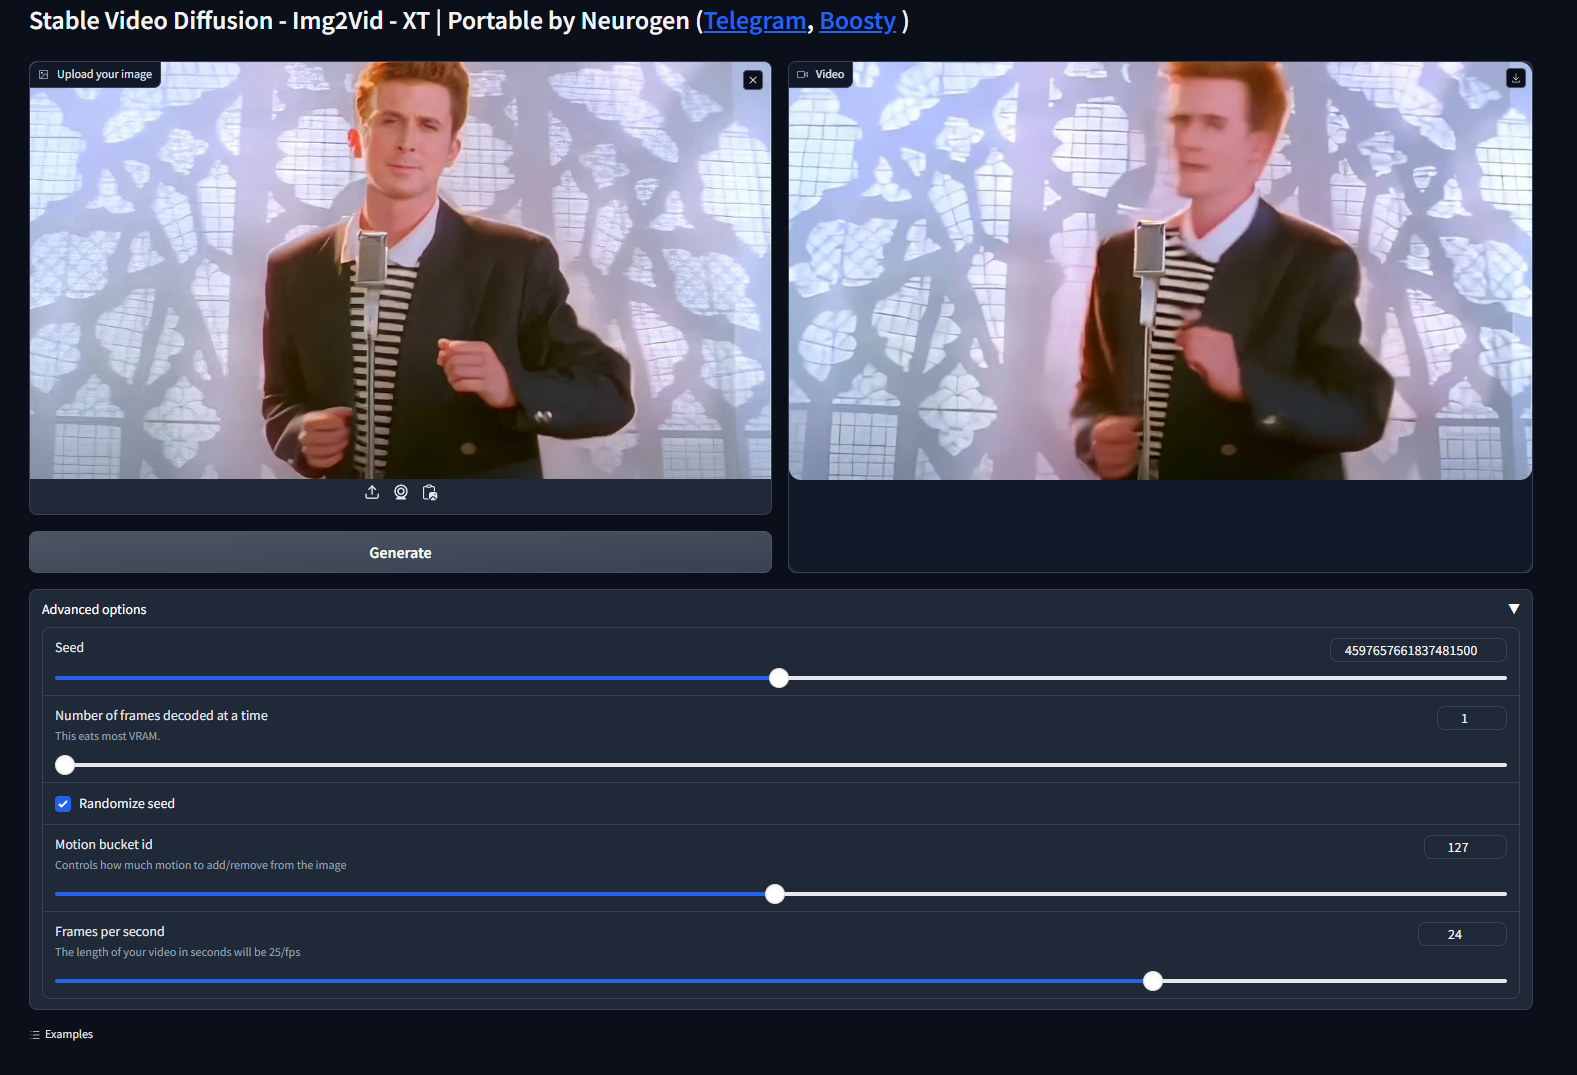The image size is (1577, 1075).
Task: Remove the uploaded image with the X icon
Action: click(753, 80)
